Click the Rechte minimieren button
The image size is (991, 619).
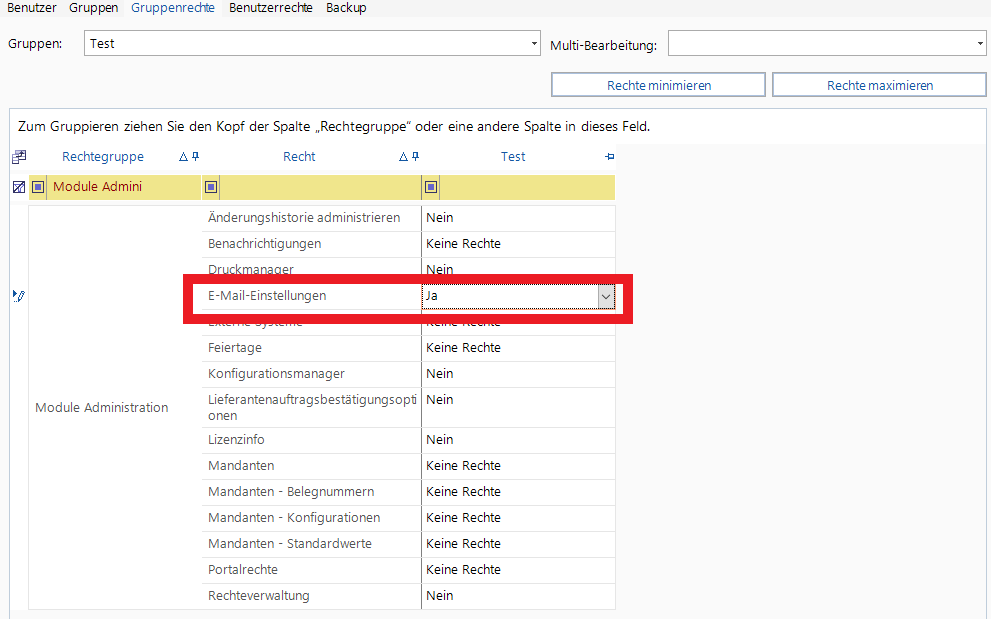[x=658, y=85]
